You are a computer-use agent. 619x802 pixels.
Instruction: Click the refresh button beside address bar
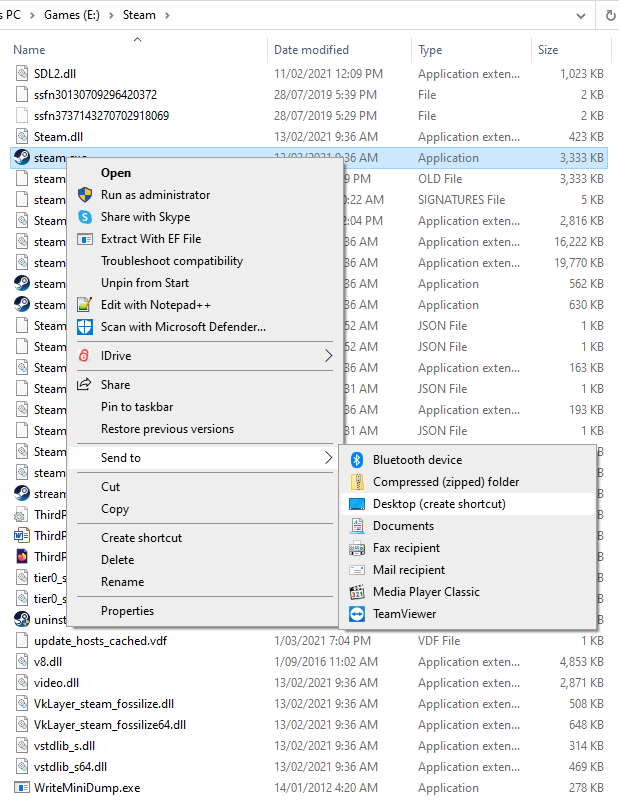click(609, 16)
